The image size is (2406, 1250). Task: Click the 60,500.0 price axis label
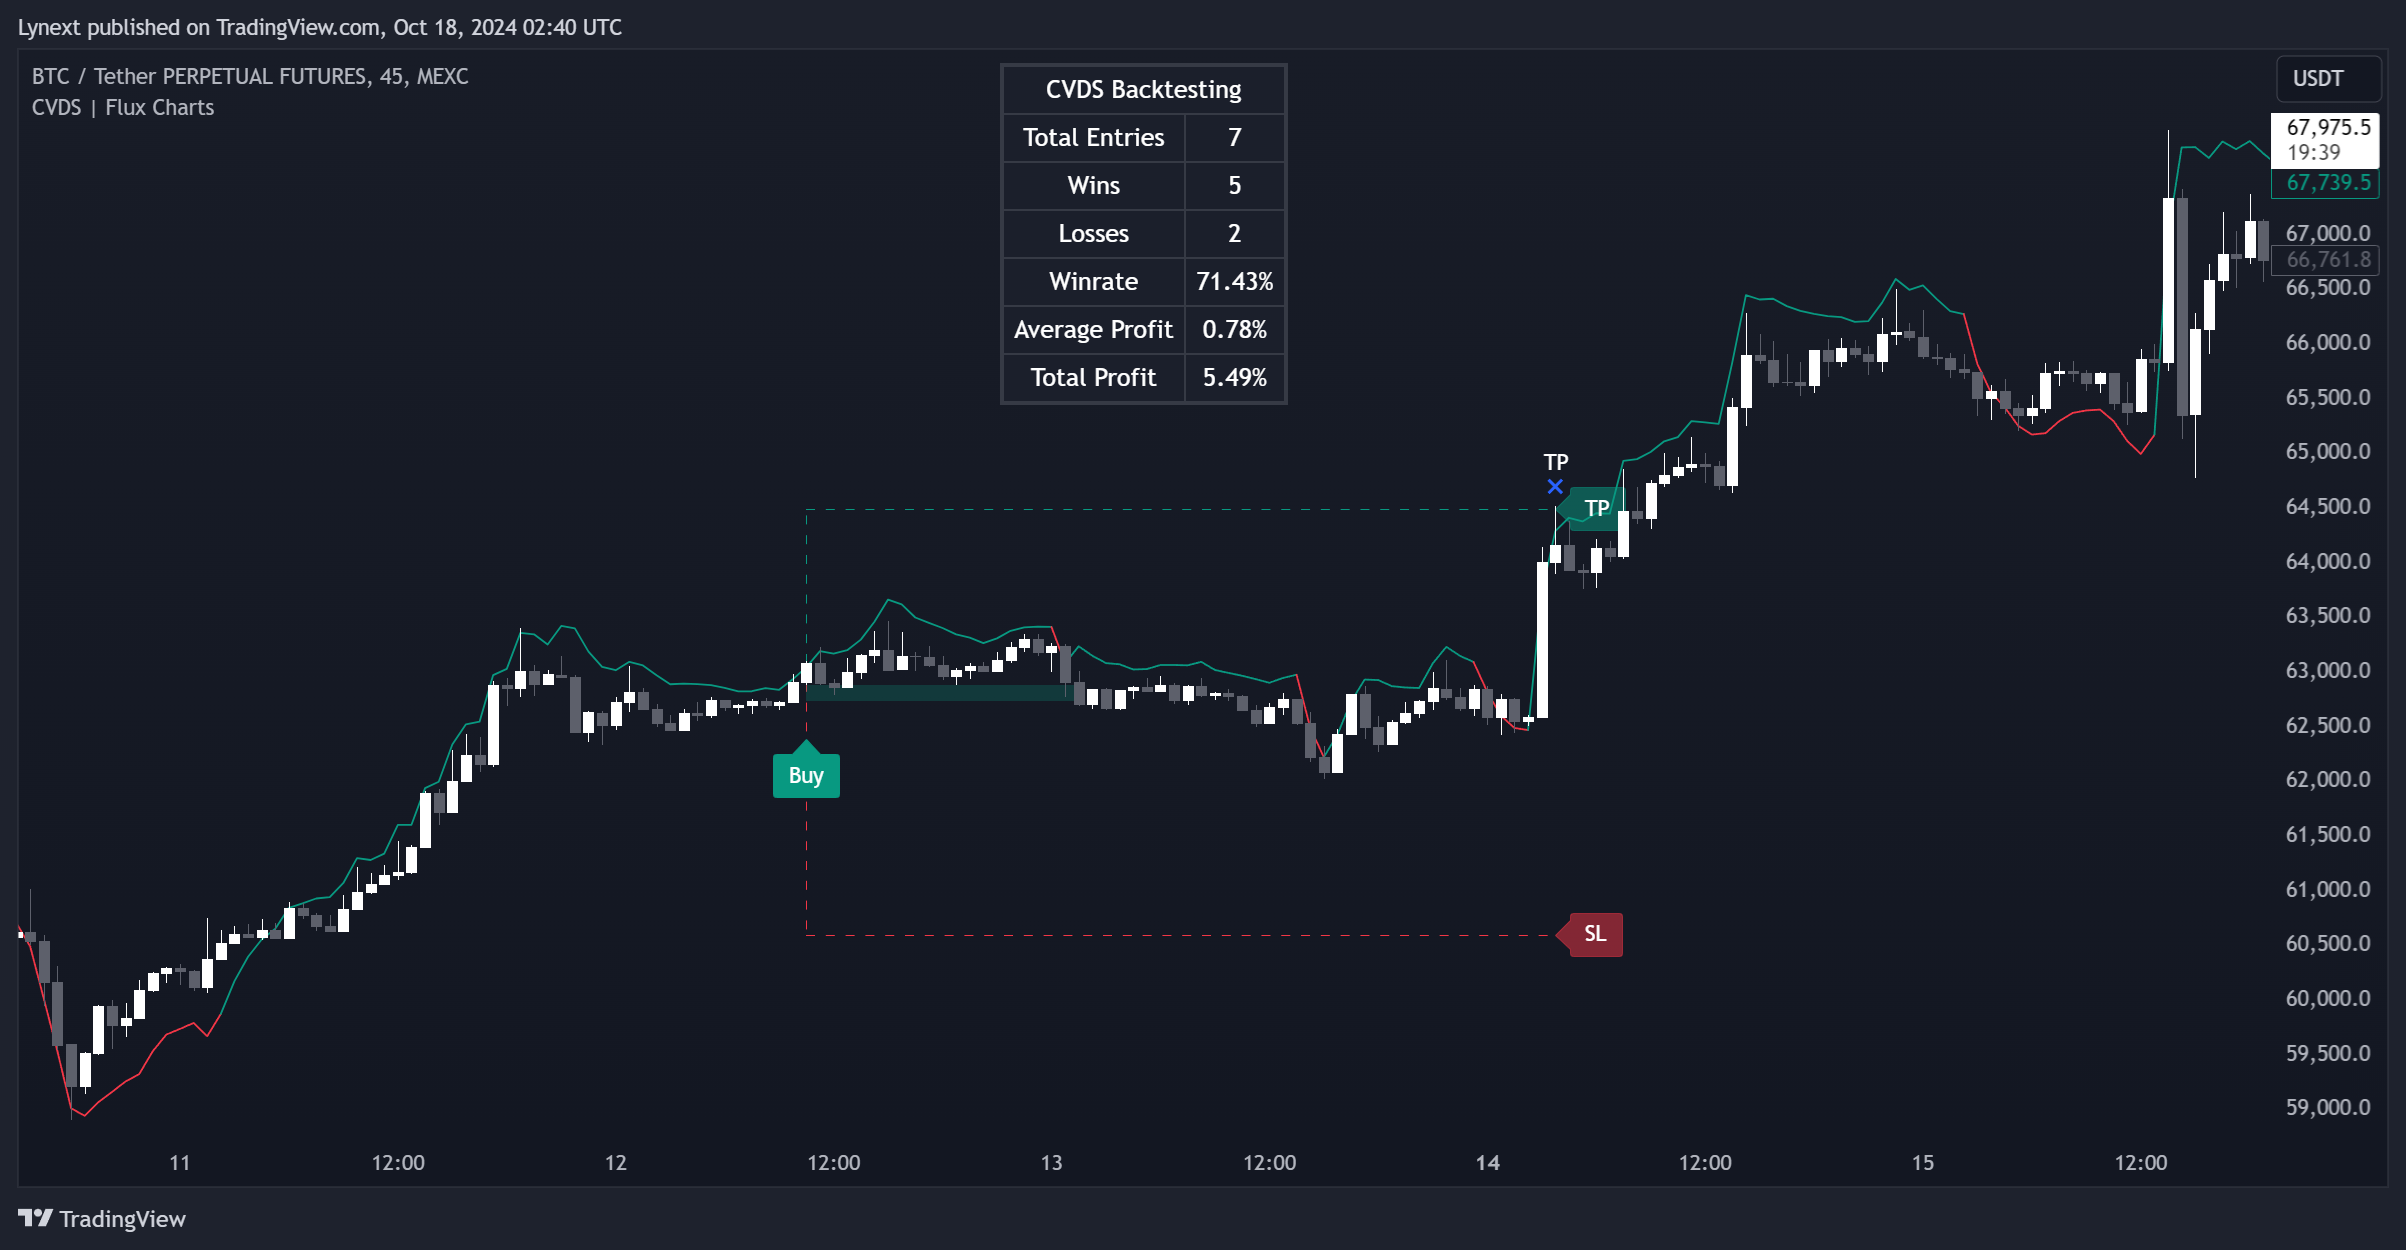tap(2328, 943)
